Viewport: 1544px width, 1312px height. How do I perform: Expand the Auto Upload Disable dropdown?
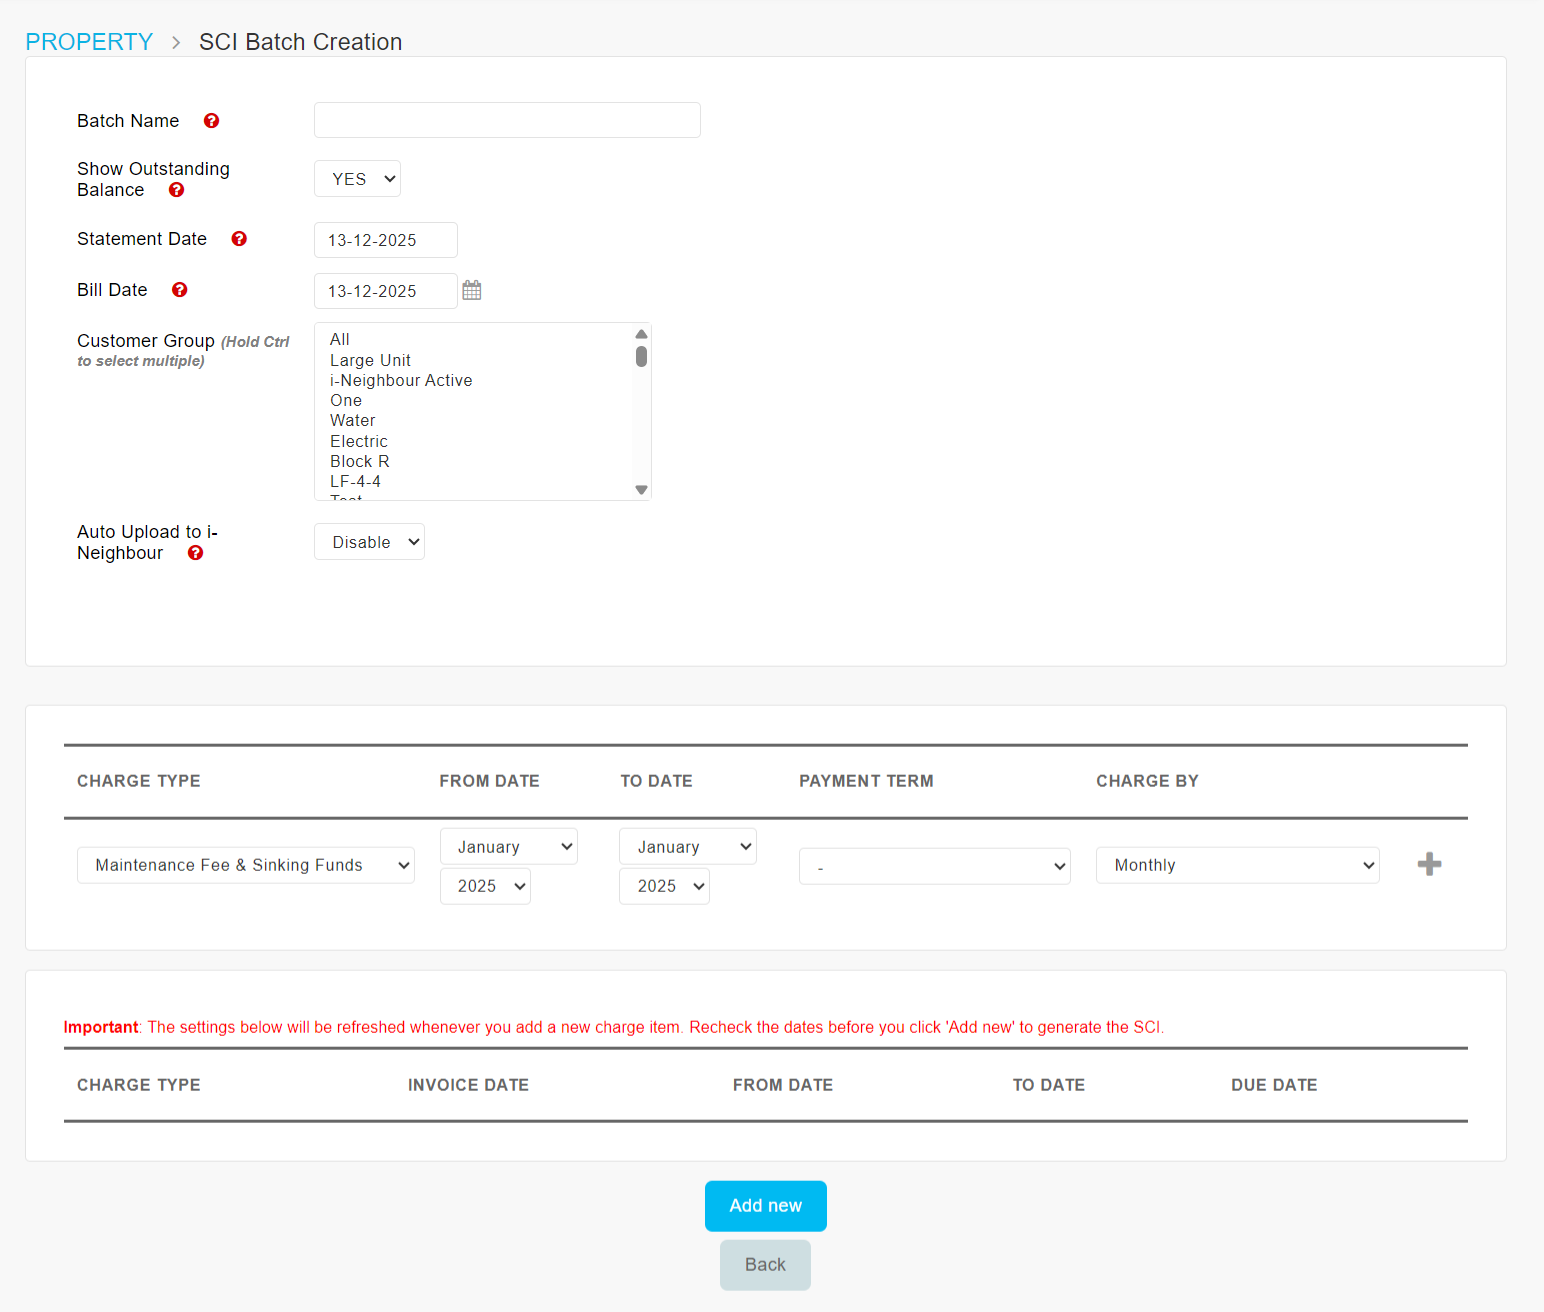click(369, 542)
